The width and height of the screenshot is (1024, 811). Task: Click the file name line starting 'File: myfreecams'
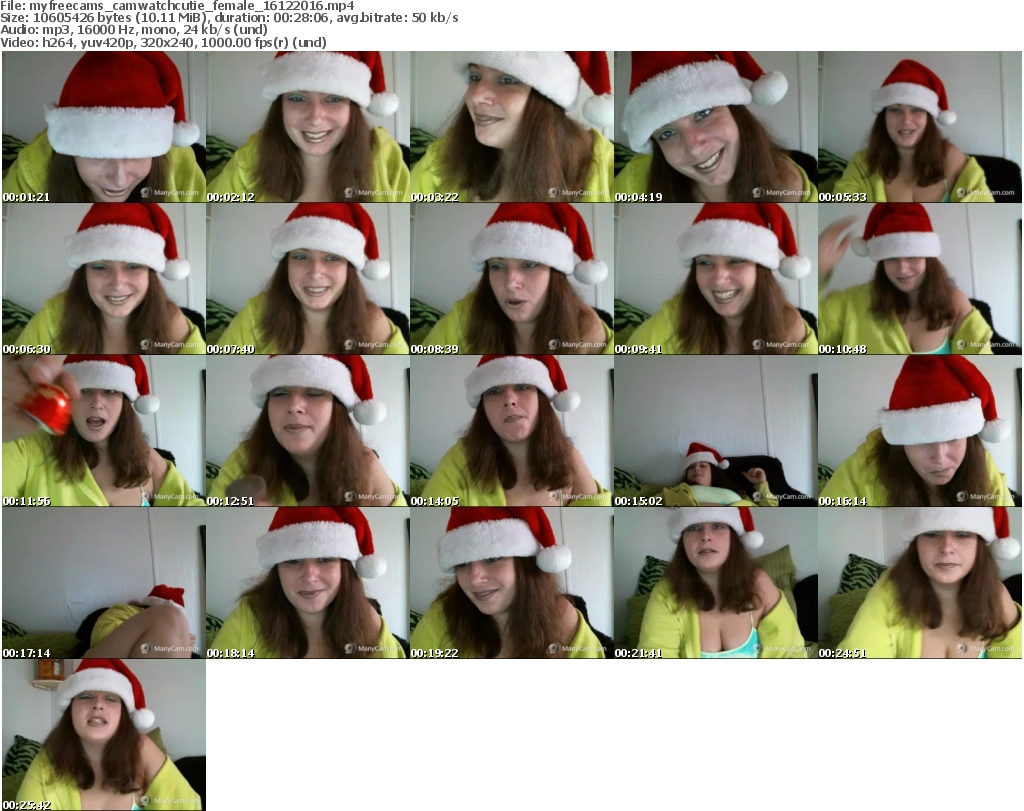178,6
